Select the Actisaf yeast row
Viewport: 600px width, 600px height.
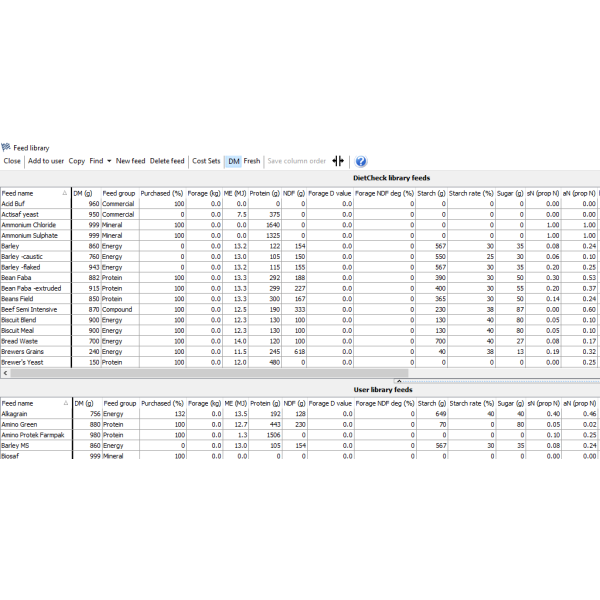[300, 215]
